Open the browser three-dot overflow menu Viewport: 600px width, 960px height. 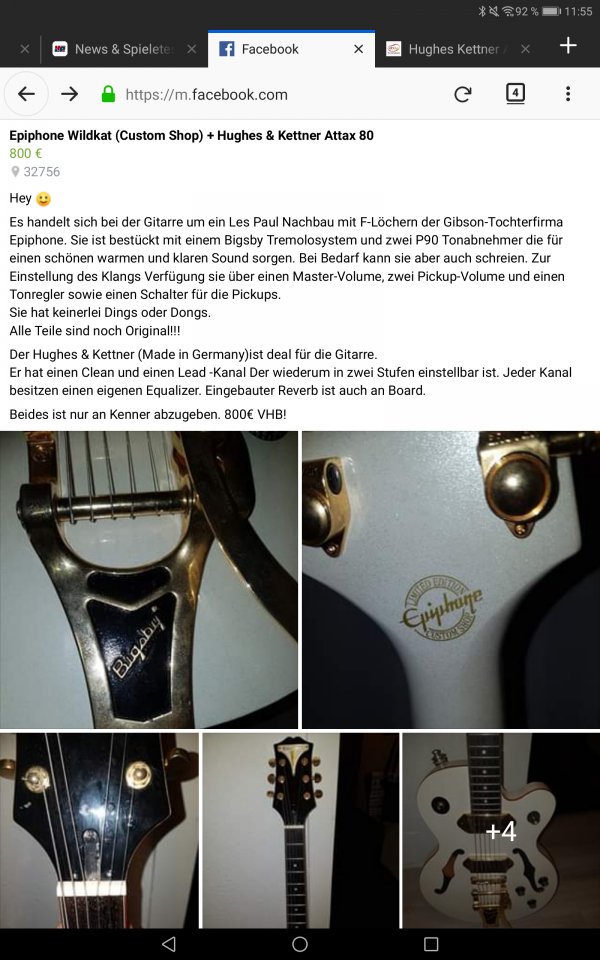pyautogui.click(x=568, y=94)
